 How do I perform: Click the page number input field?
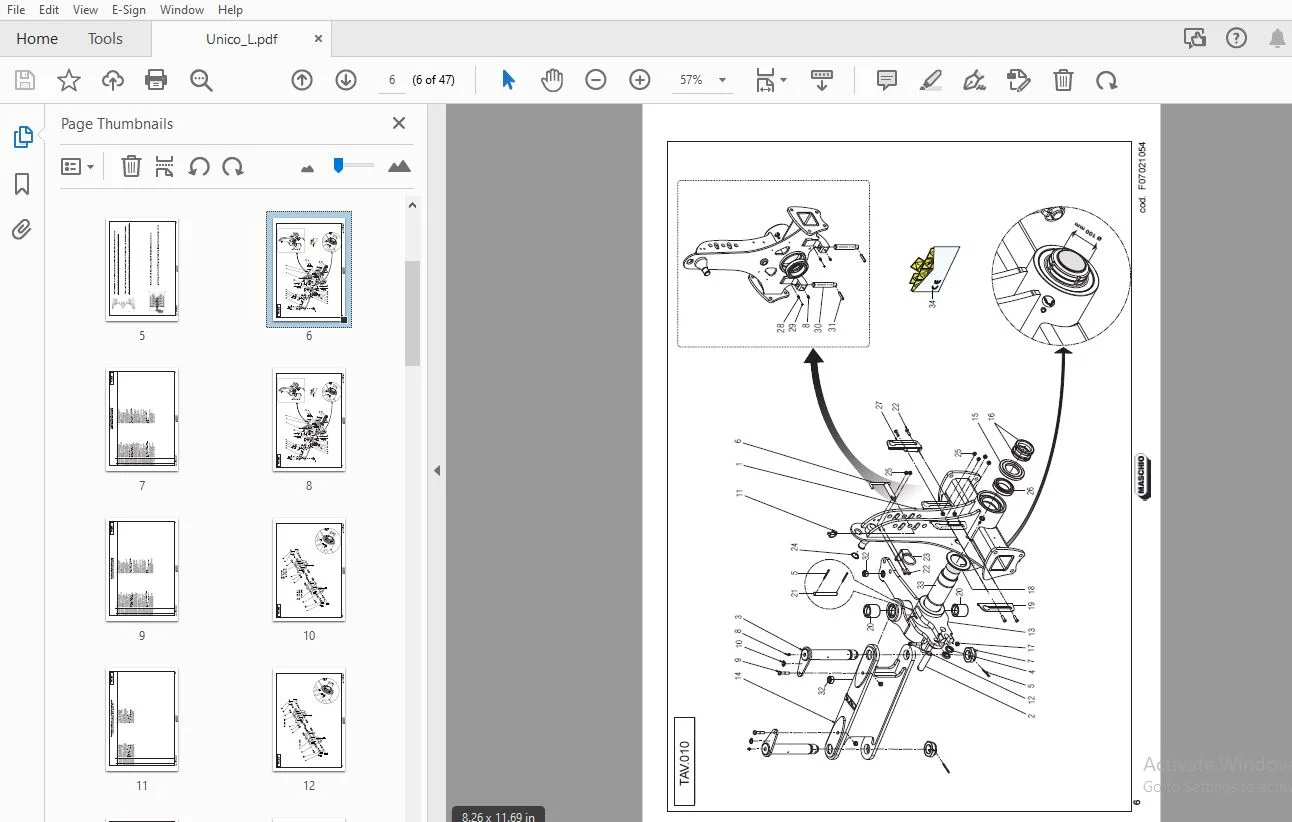(x=392, y=80)
